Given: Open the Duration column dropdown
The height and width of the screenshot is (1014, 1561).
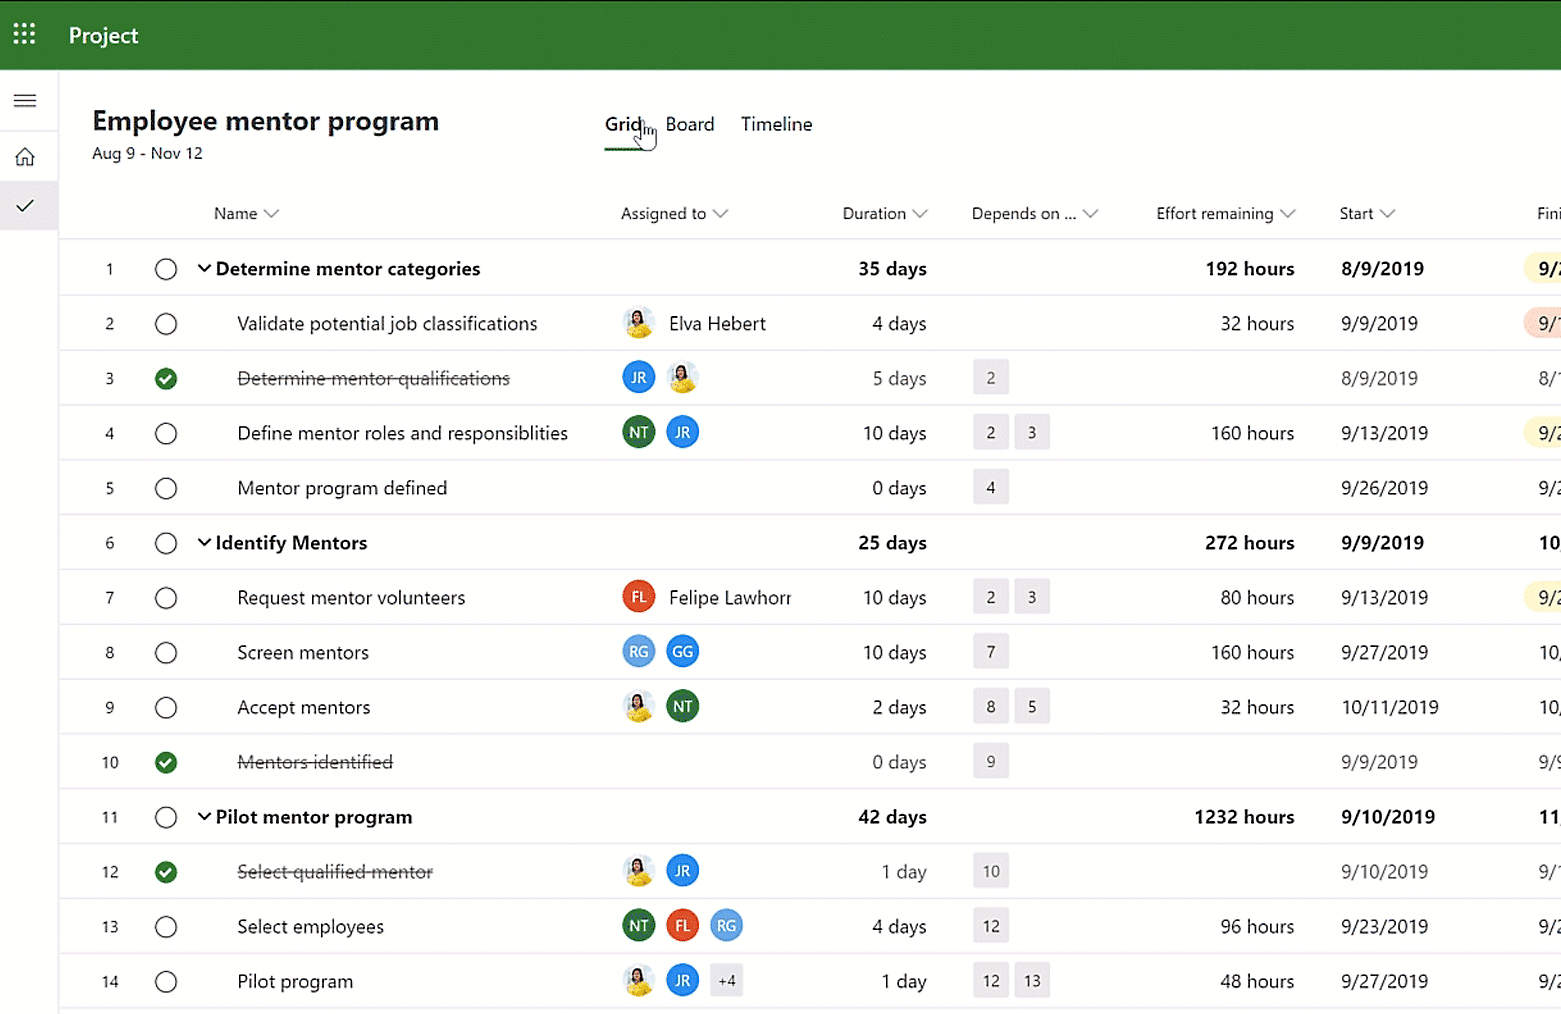Looking at the screenshot, I should click(921, 213).
